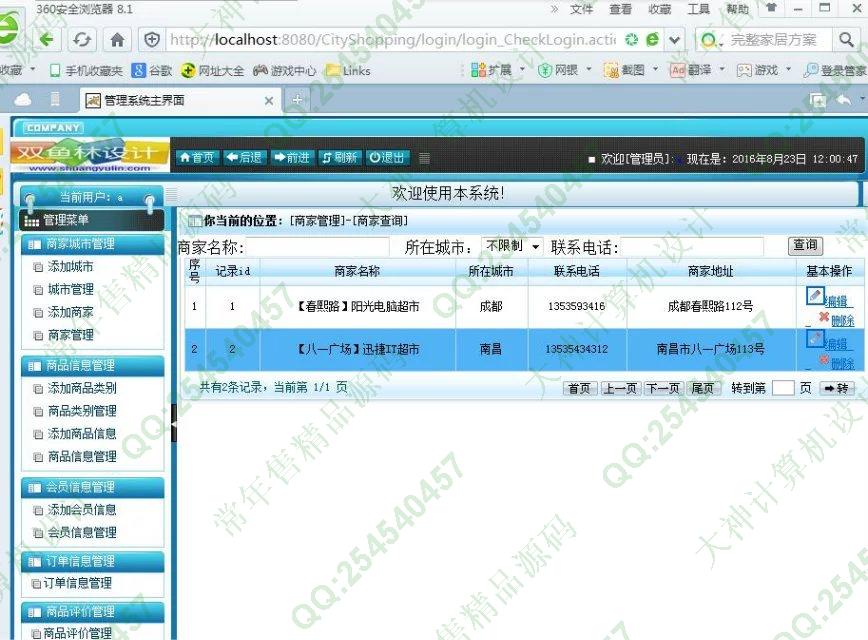Screen dimensions: 868x640
Task: Open the 游戏中心 bookmark
Action: 285,70
